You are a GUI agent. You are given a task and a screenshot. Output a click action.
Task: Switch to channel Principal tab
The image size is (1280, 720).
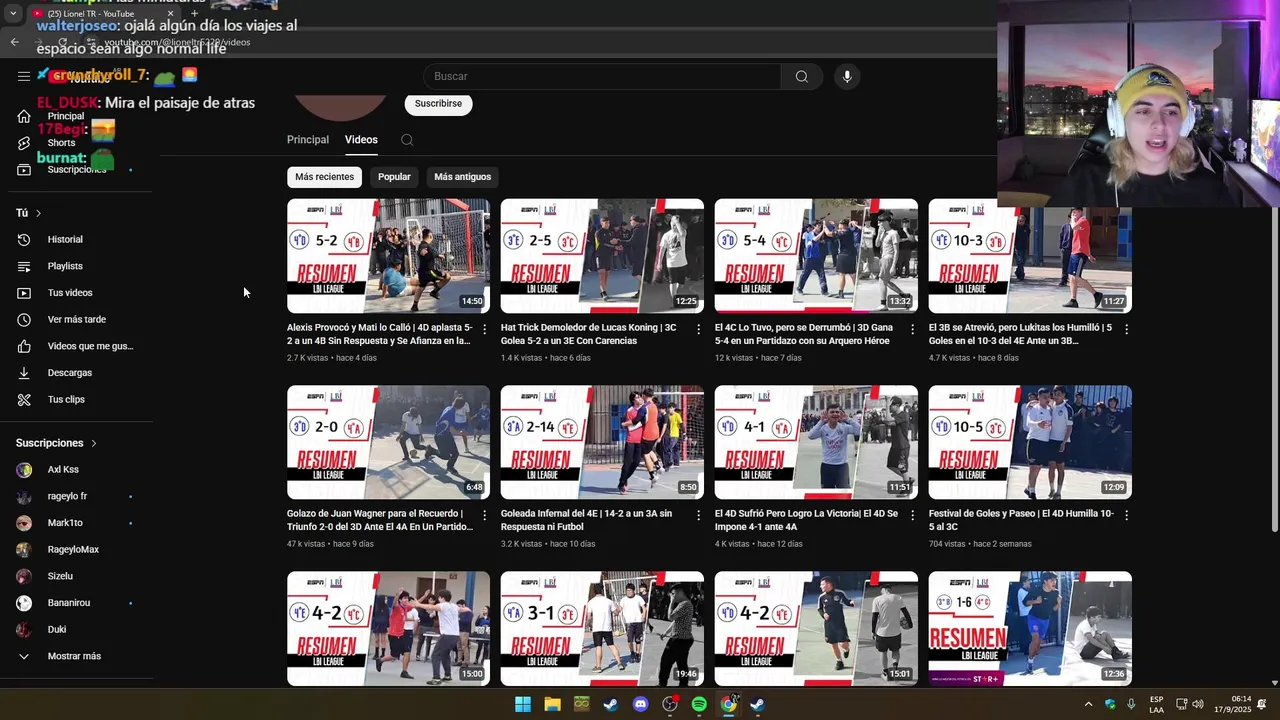[x=308, y=140]
